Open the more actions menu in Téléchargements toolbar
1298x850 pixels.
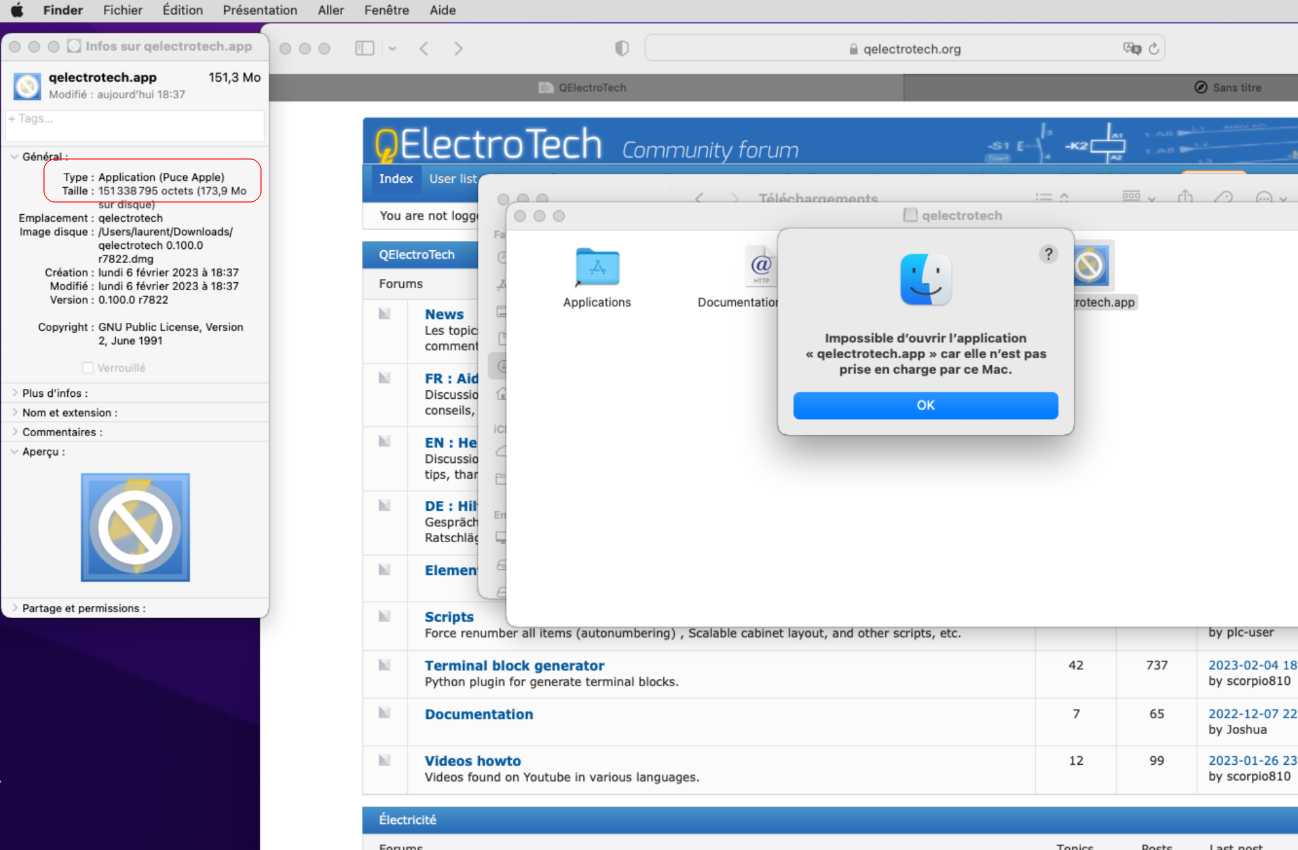[x=1270, y=198]
